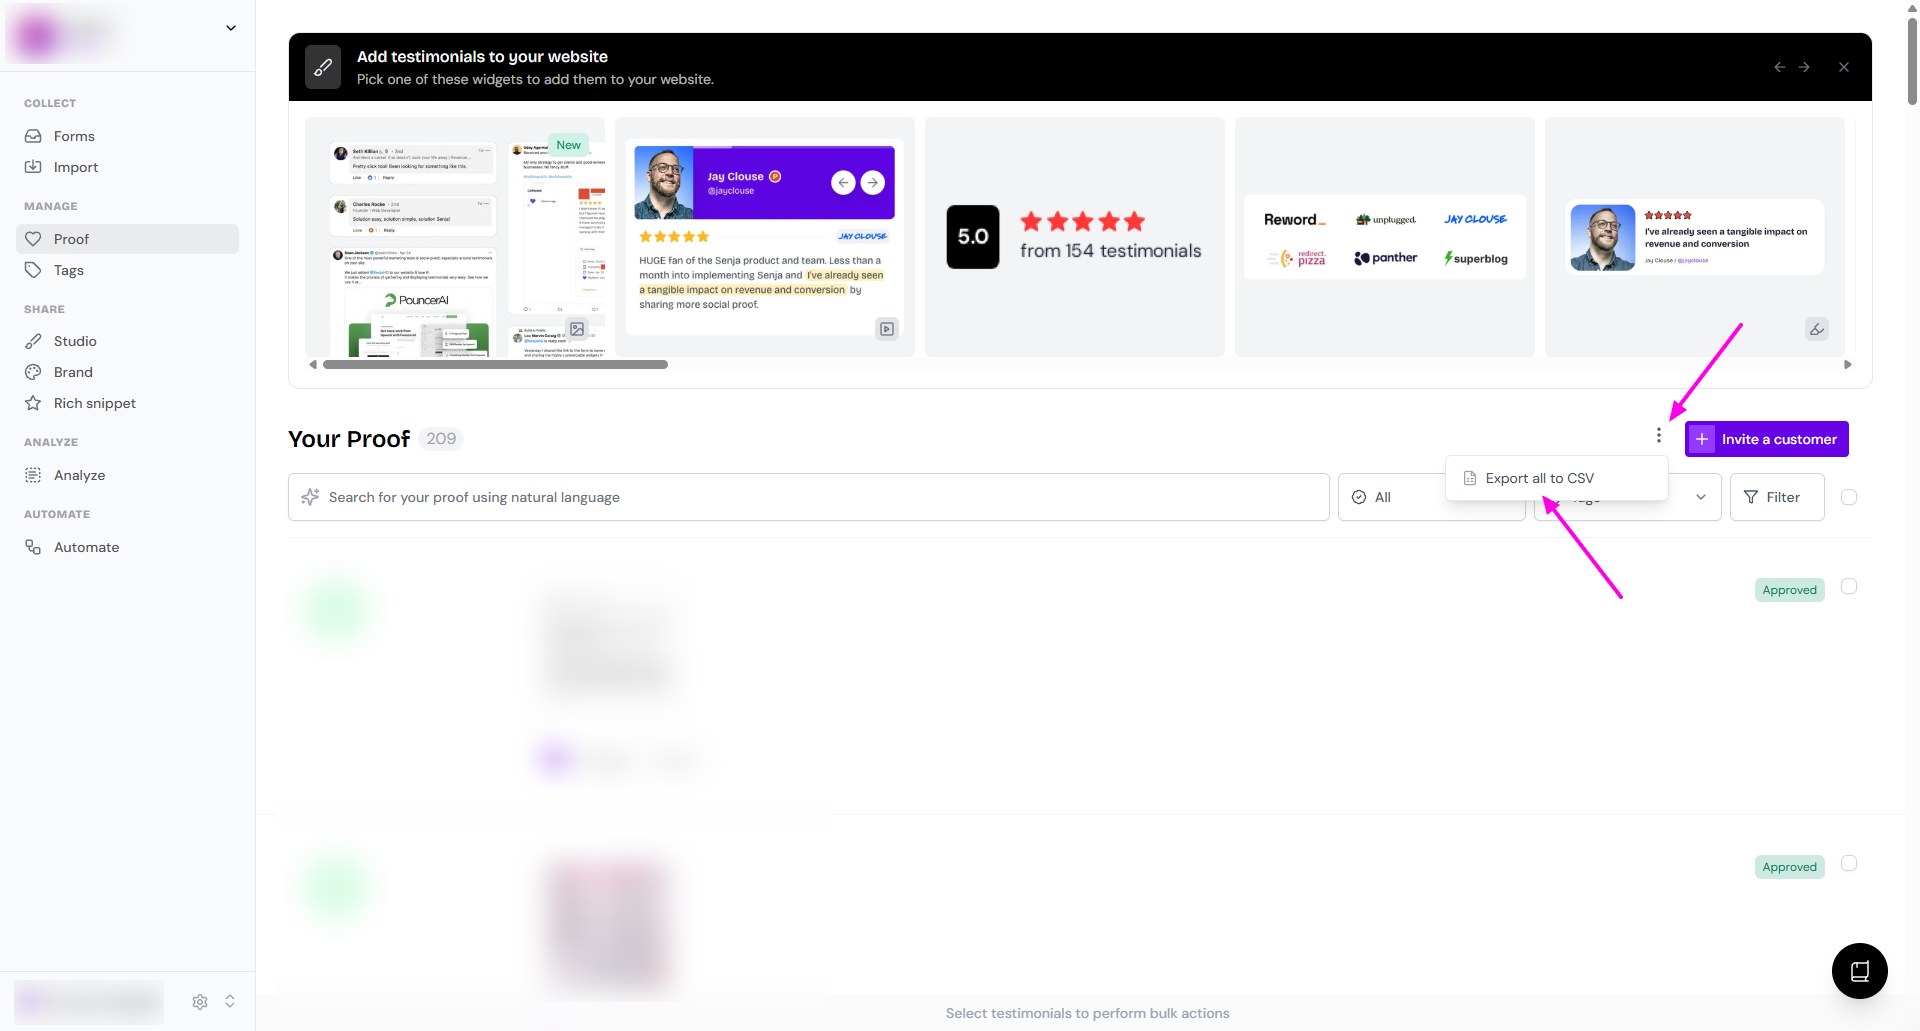
Task: Open the Studio sidebar item
Action: (75, 341)
